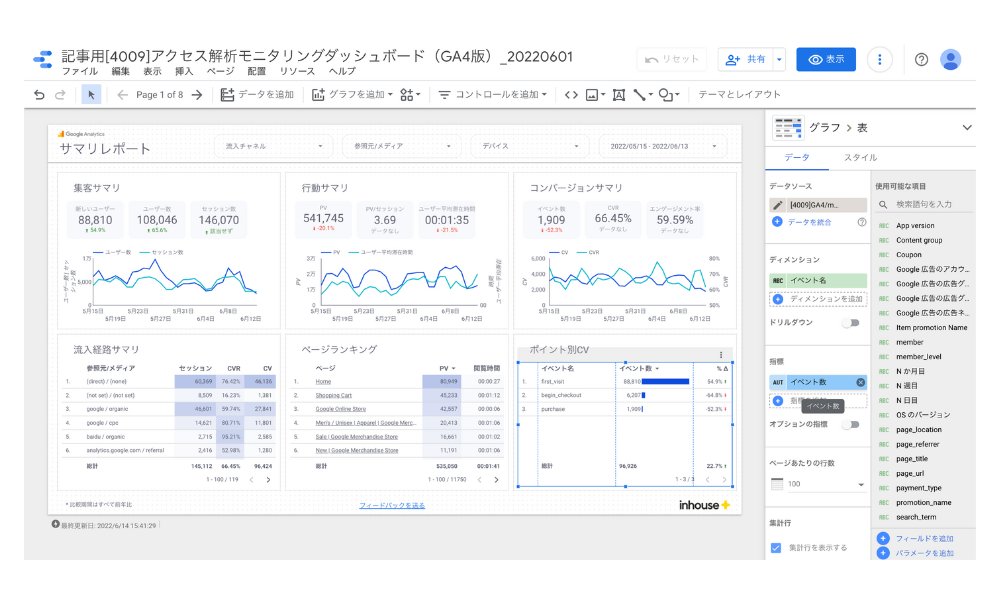This screenshot has height=600, width=1000.
Task: Click help icon beside データを統合
Action: 862,222
